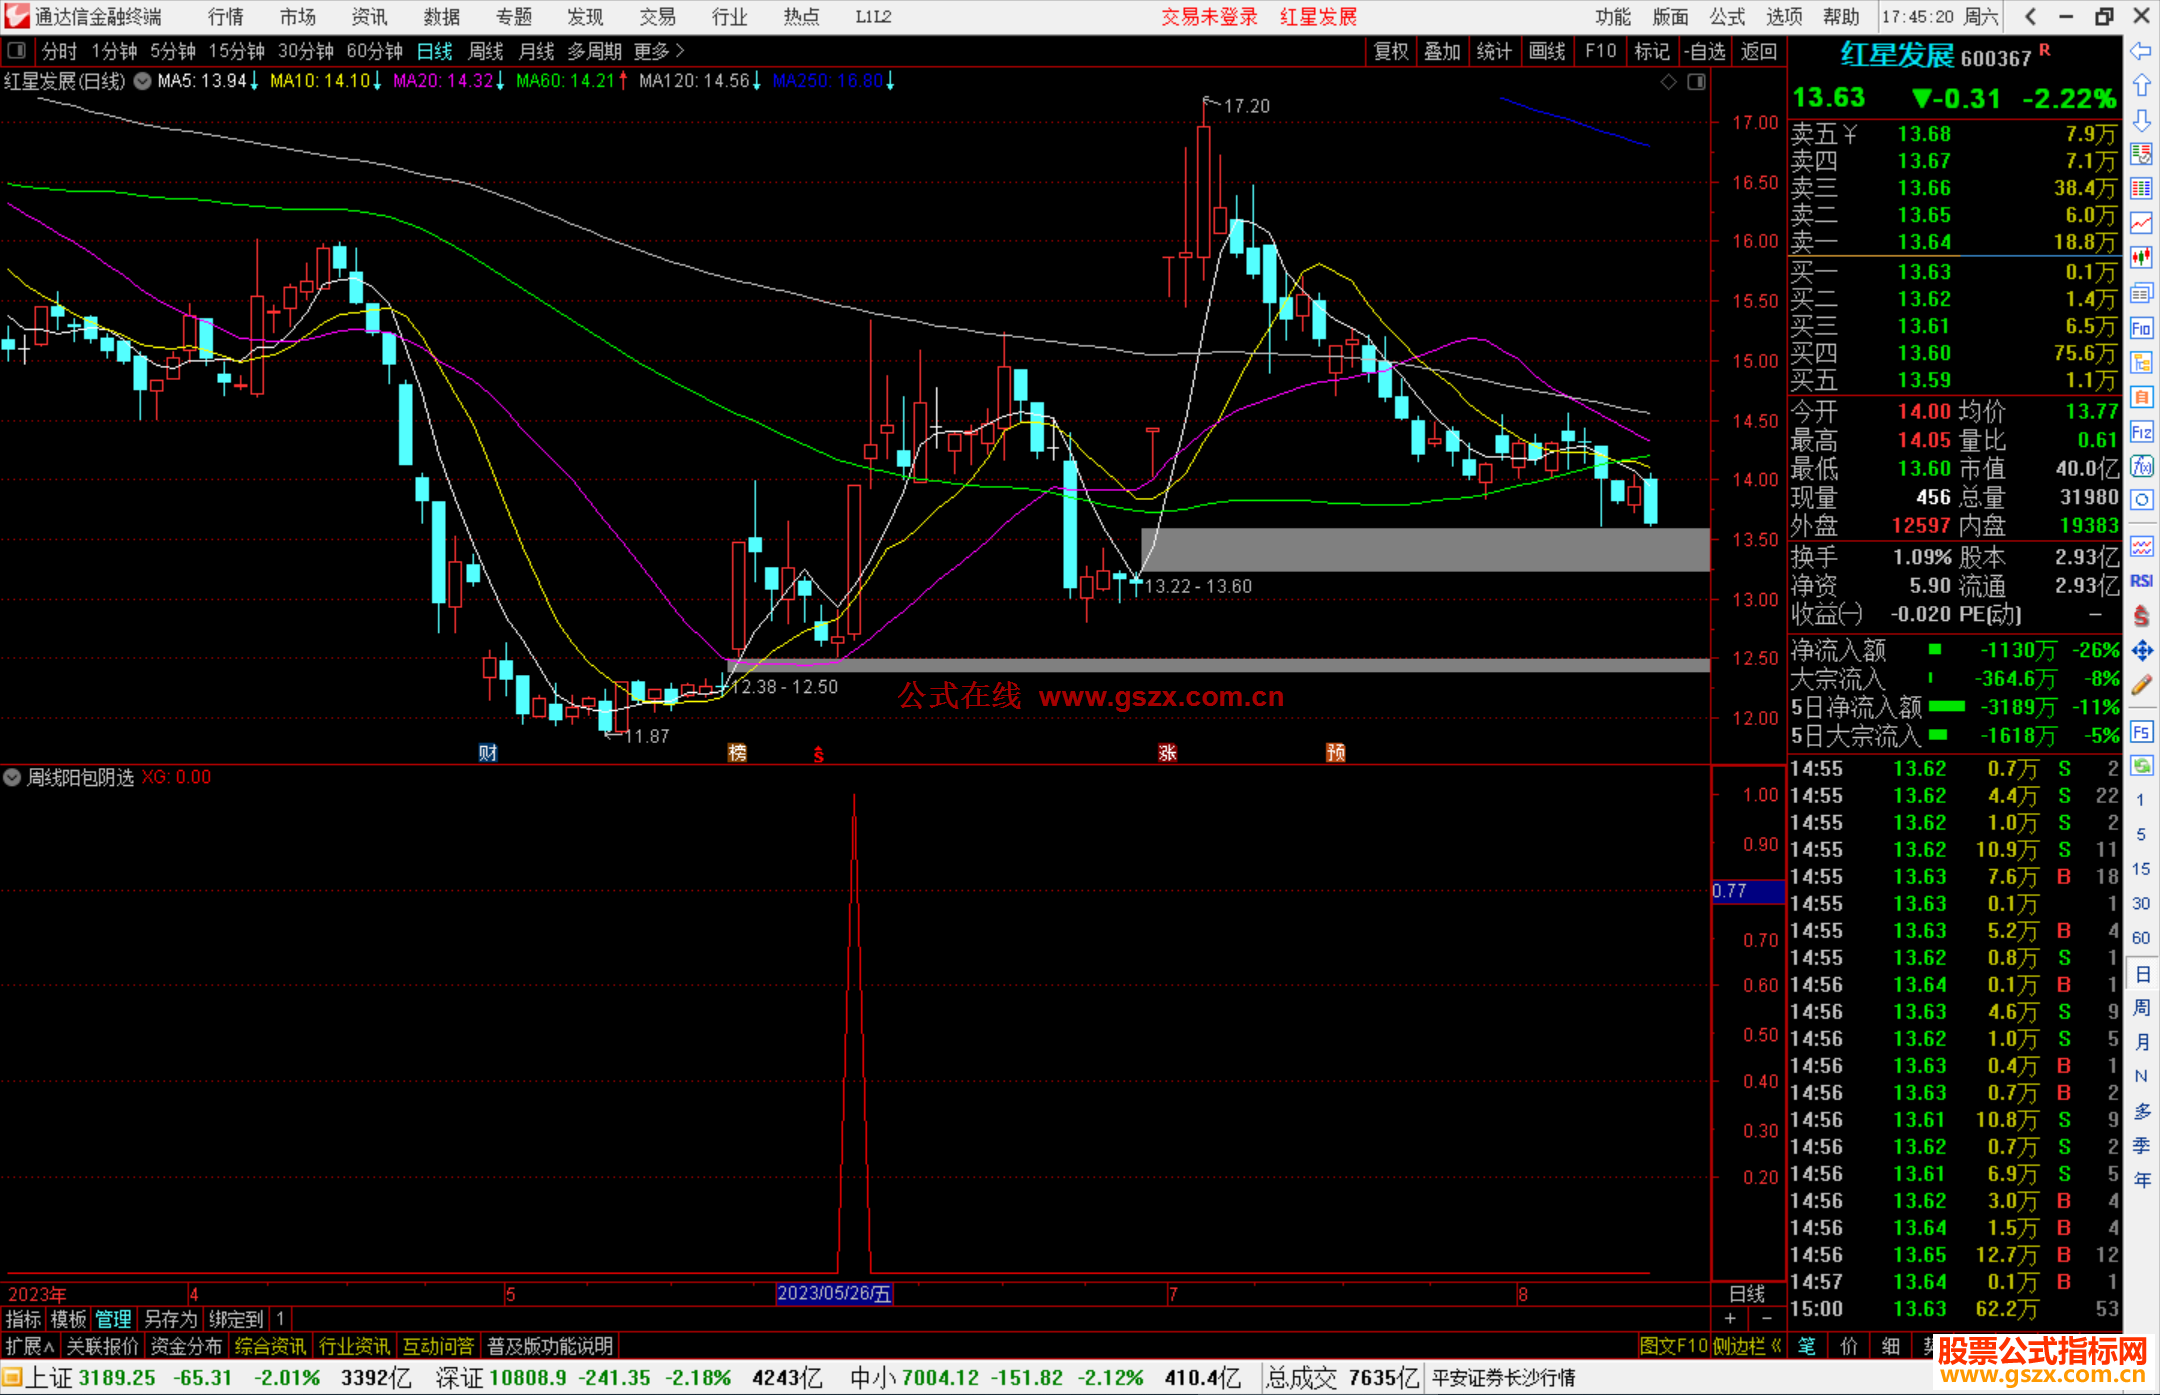This screenshot has width=2160, height=1395.
Task: Click the orange document icon in right sidebar
Action: [x=2141, y=397]
